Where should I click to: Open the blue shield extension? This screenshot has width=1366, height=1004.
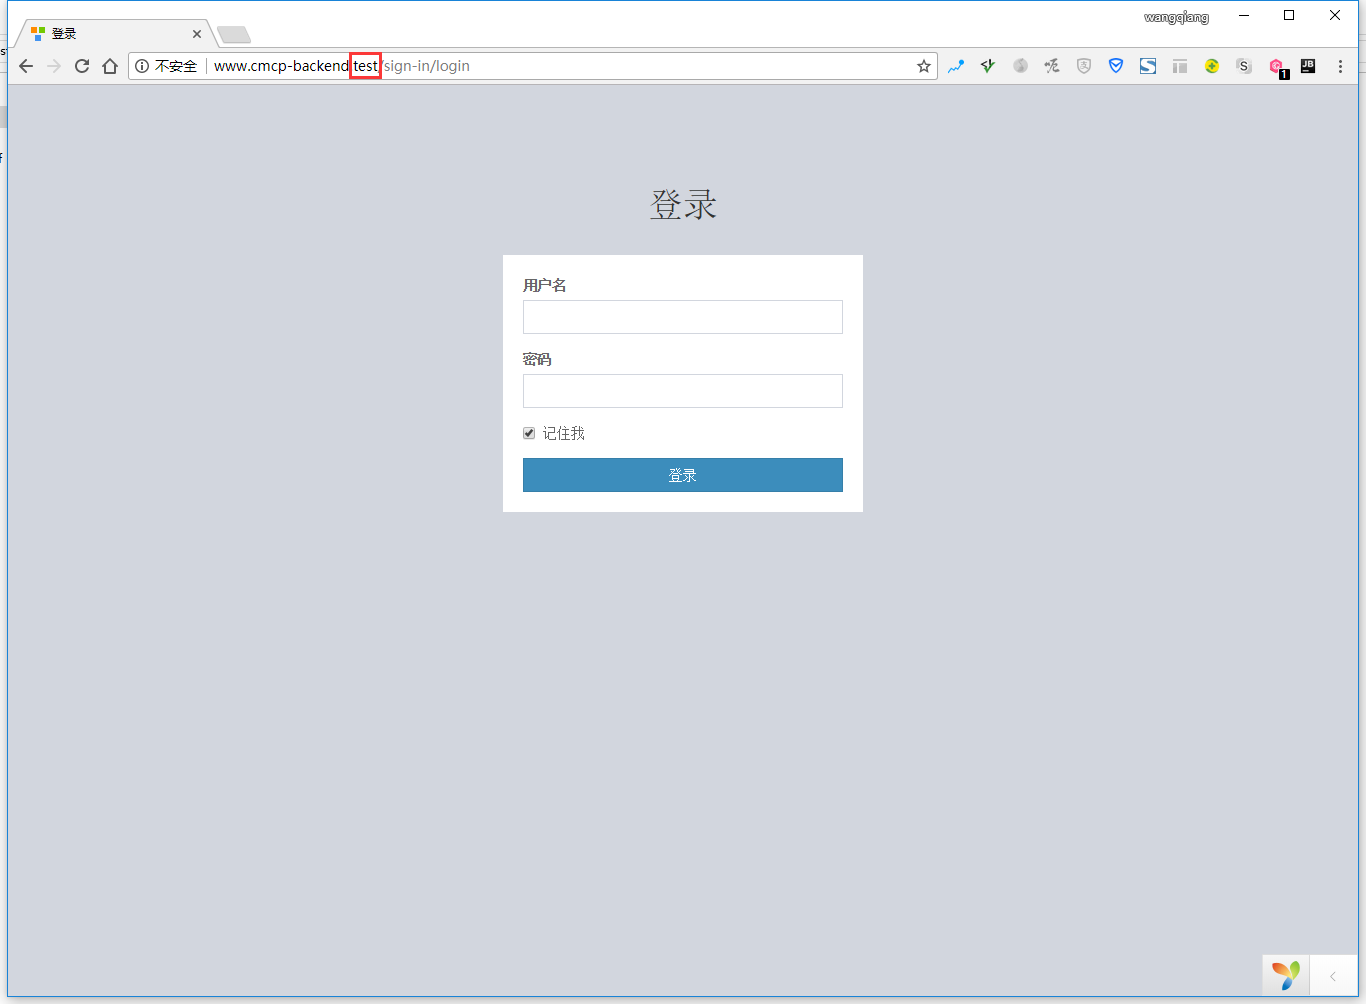(1116, 66)
